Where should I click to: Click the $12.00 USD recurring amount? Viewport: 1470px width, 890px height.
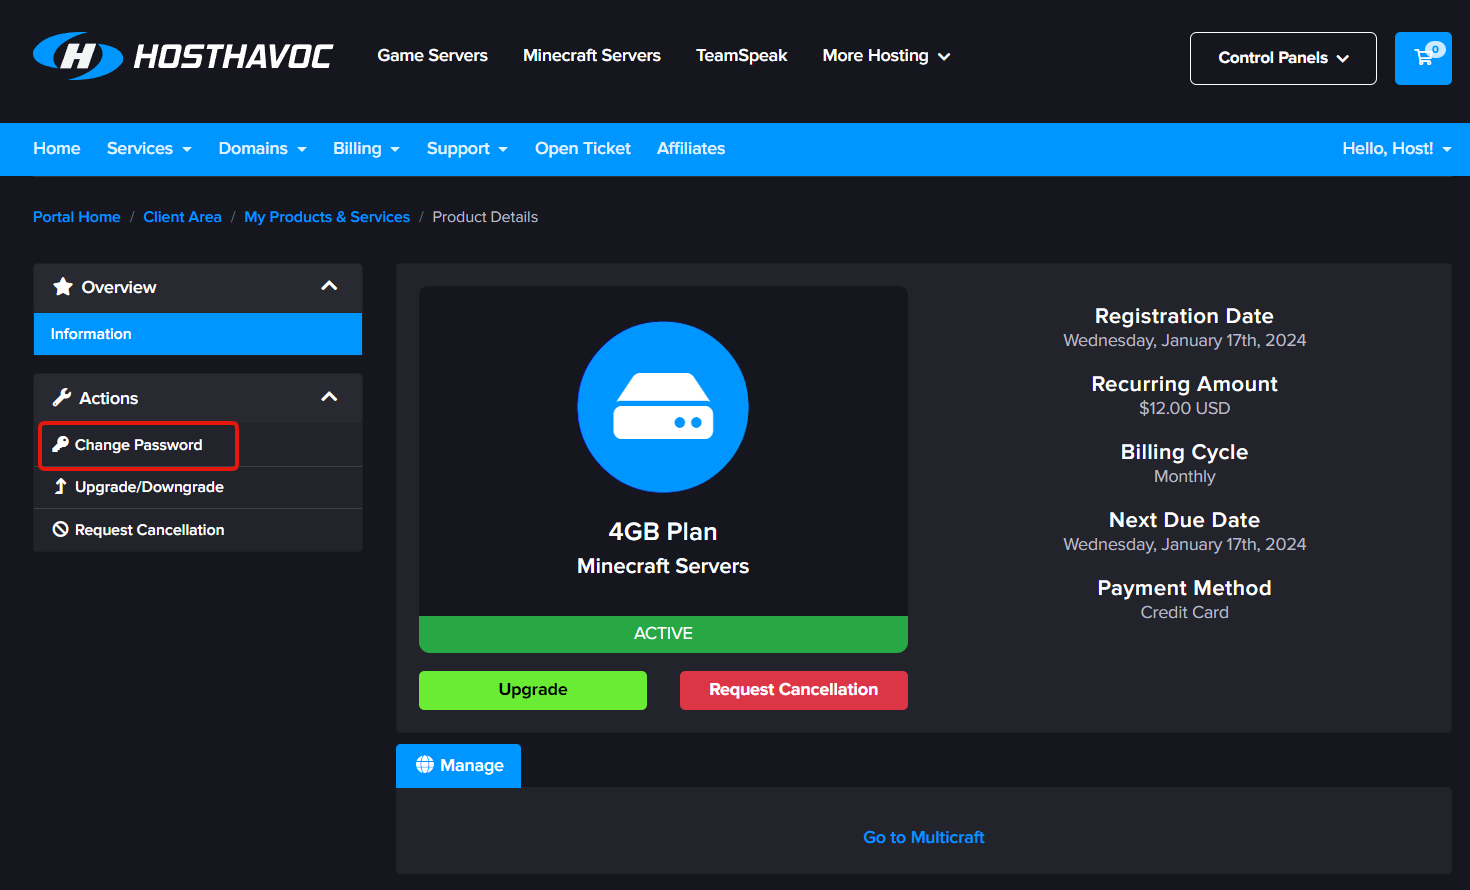tap(1185, 408)
